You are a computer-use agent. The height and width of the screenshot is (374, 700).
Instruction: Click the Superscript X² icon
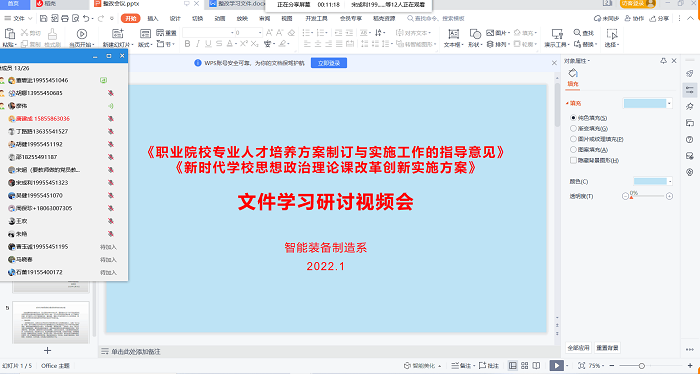[244, 44]
